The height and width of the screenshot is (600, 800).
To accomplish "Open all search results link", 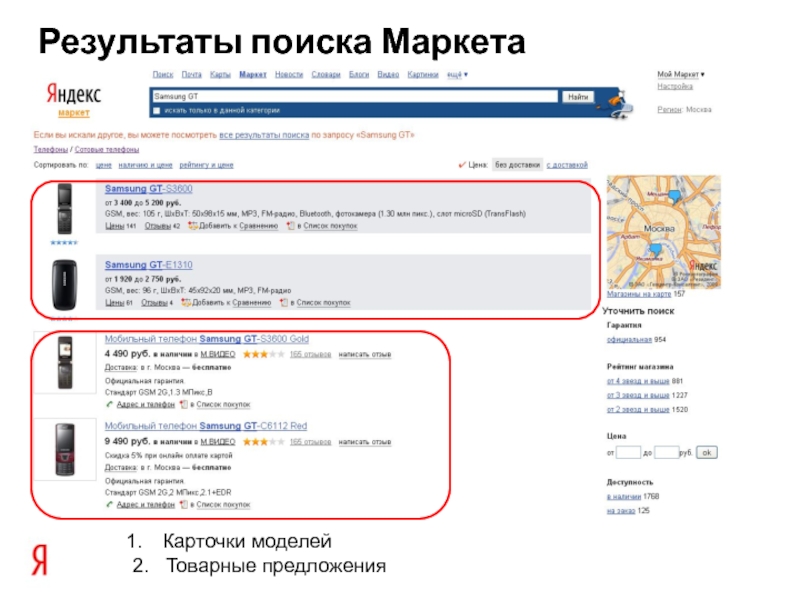I will [x=264, y=135].
